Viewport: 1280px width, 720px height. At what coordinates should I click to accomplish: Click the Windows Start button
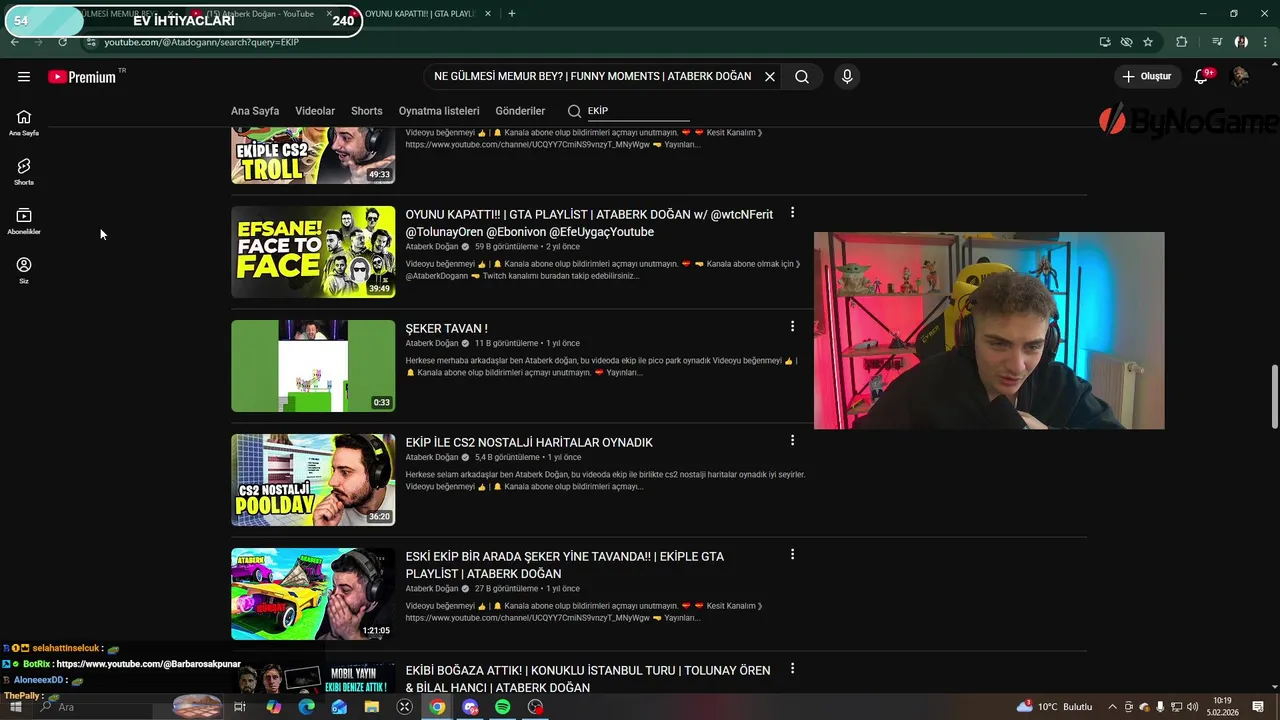16,707
